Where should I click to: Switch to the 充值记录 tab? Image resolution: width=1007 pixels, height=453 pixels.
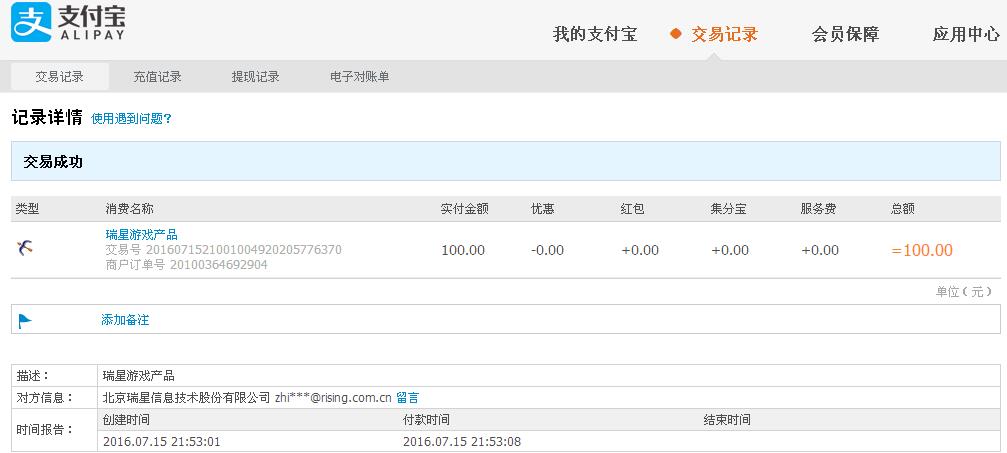pyautogui.click(x=157, y=77)
